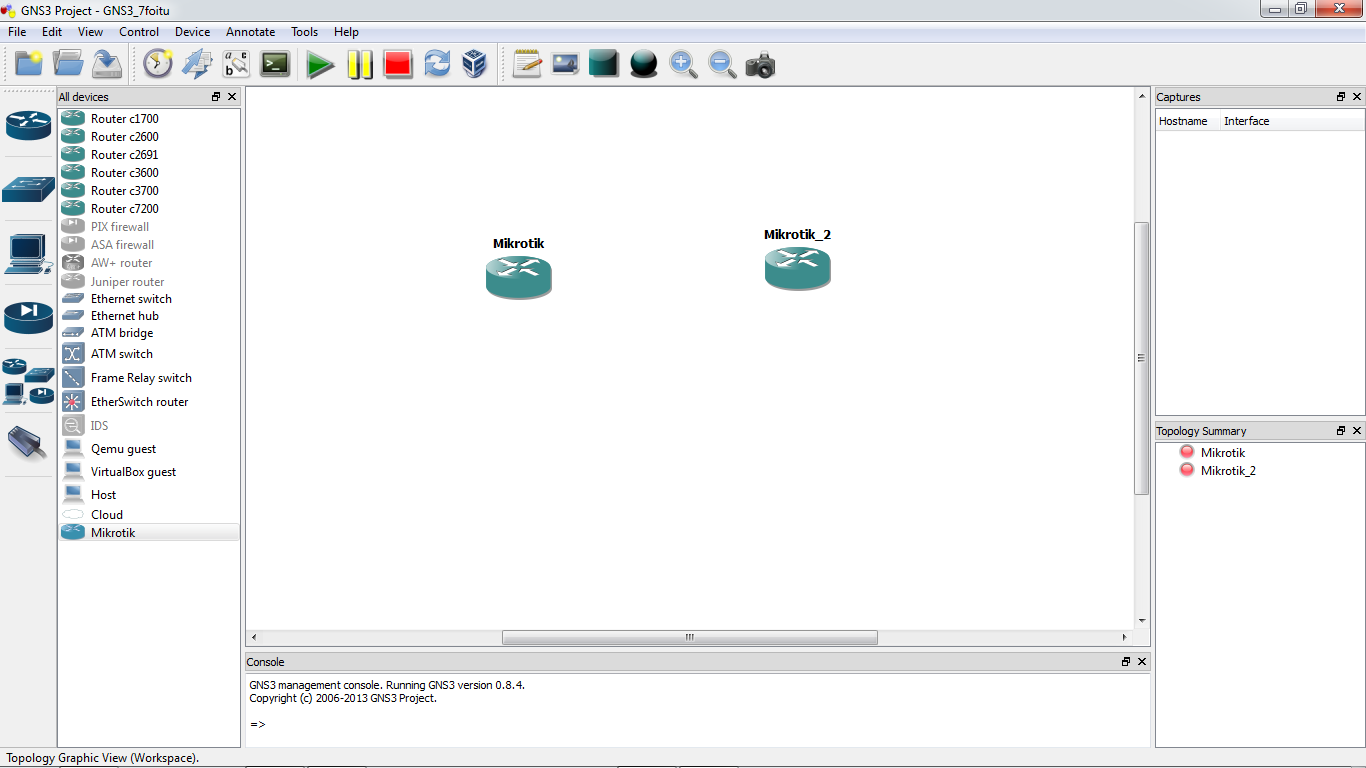Click the zoom out magnifier icon
The height and width of the screenshot is (768, 1366).
[x=722, y=64]
